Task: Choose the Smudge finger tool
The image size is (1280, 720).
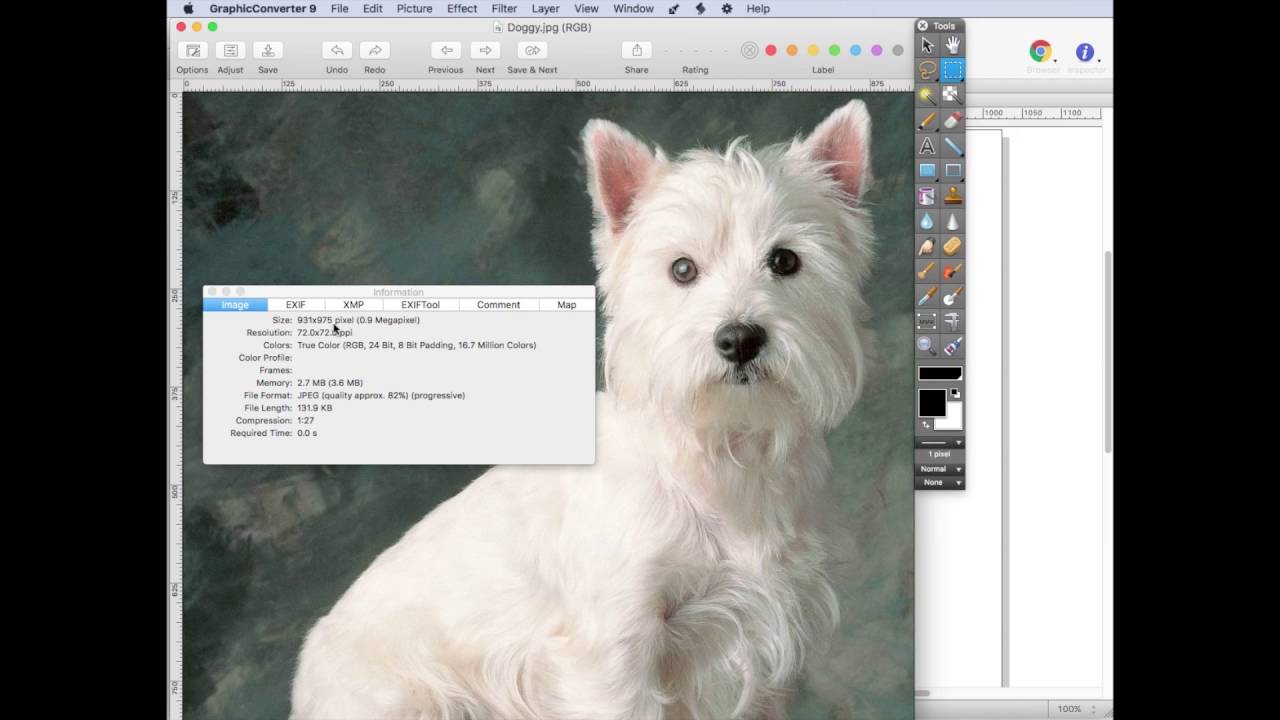Action: [927, 246]
